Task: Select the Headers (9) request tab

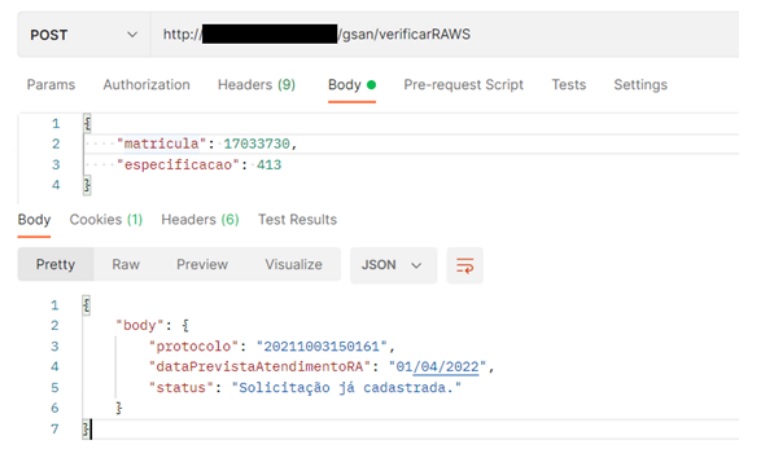Action: tap(256, 85)
